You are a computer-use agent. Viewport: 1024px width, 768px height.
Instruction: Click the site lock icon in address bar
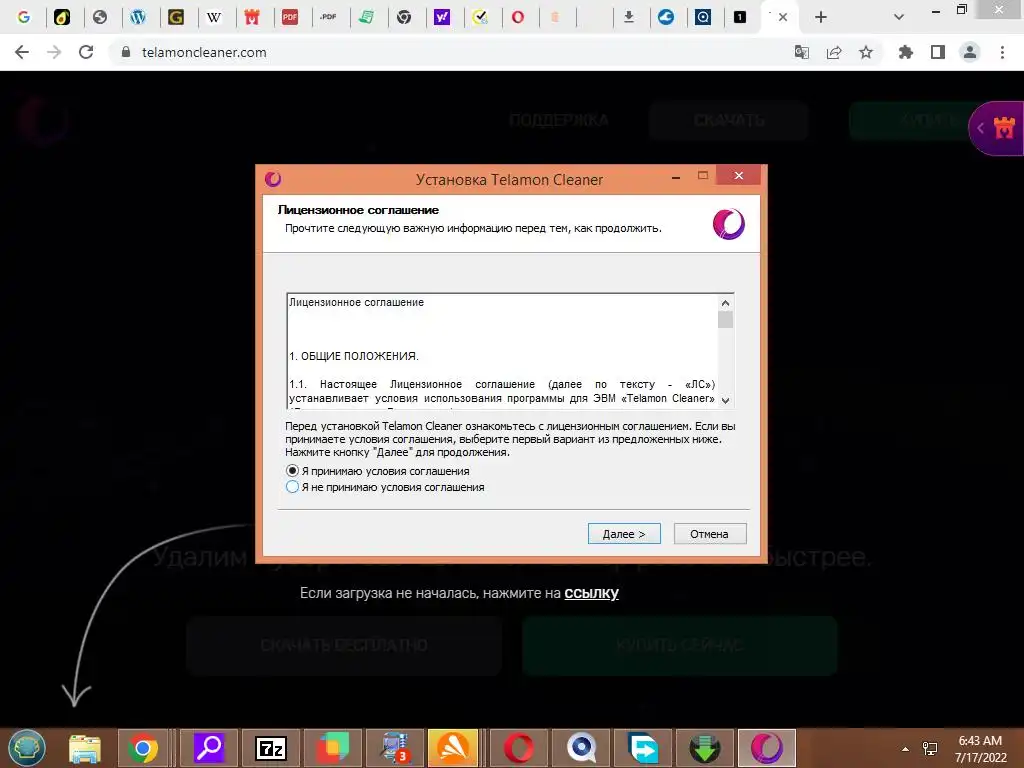(x=125, y=52)
